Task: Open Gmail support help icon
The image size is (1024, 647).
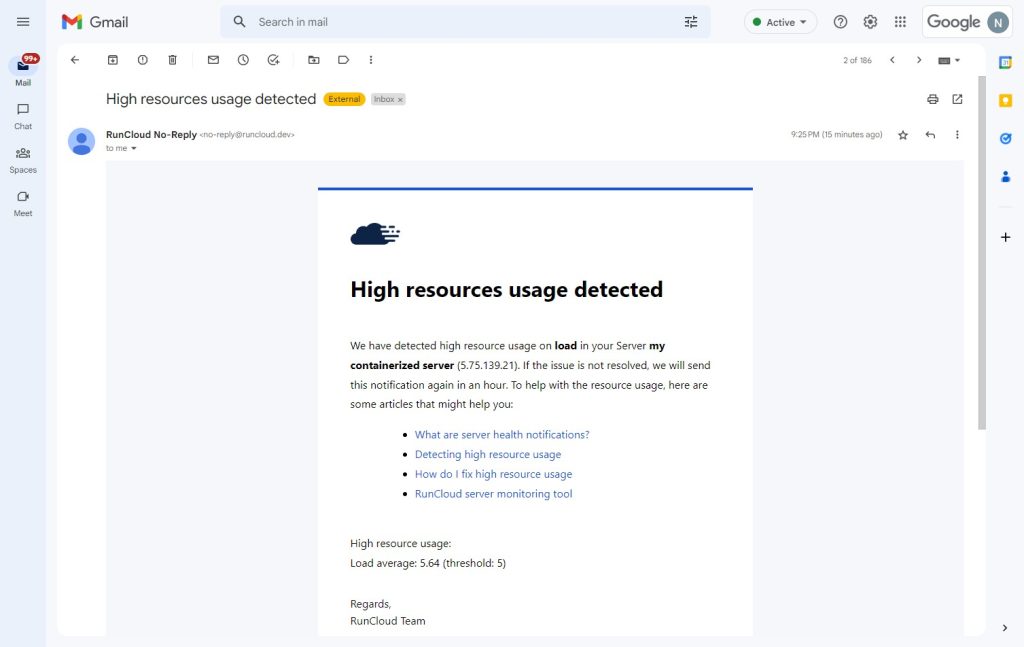Action: (840, 22)
